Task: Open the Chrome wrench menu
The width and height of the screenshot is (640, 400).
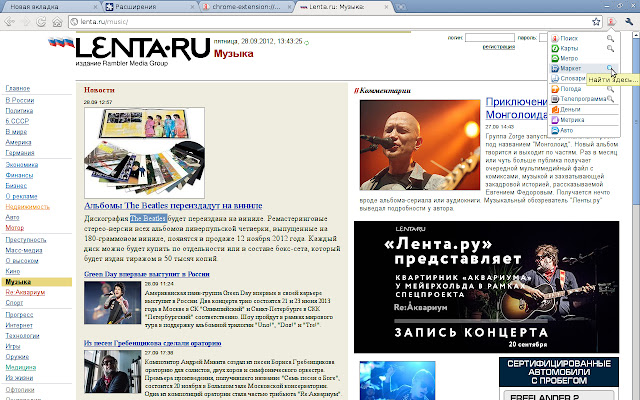Action: (x=629, y=22)
